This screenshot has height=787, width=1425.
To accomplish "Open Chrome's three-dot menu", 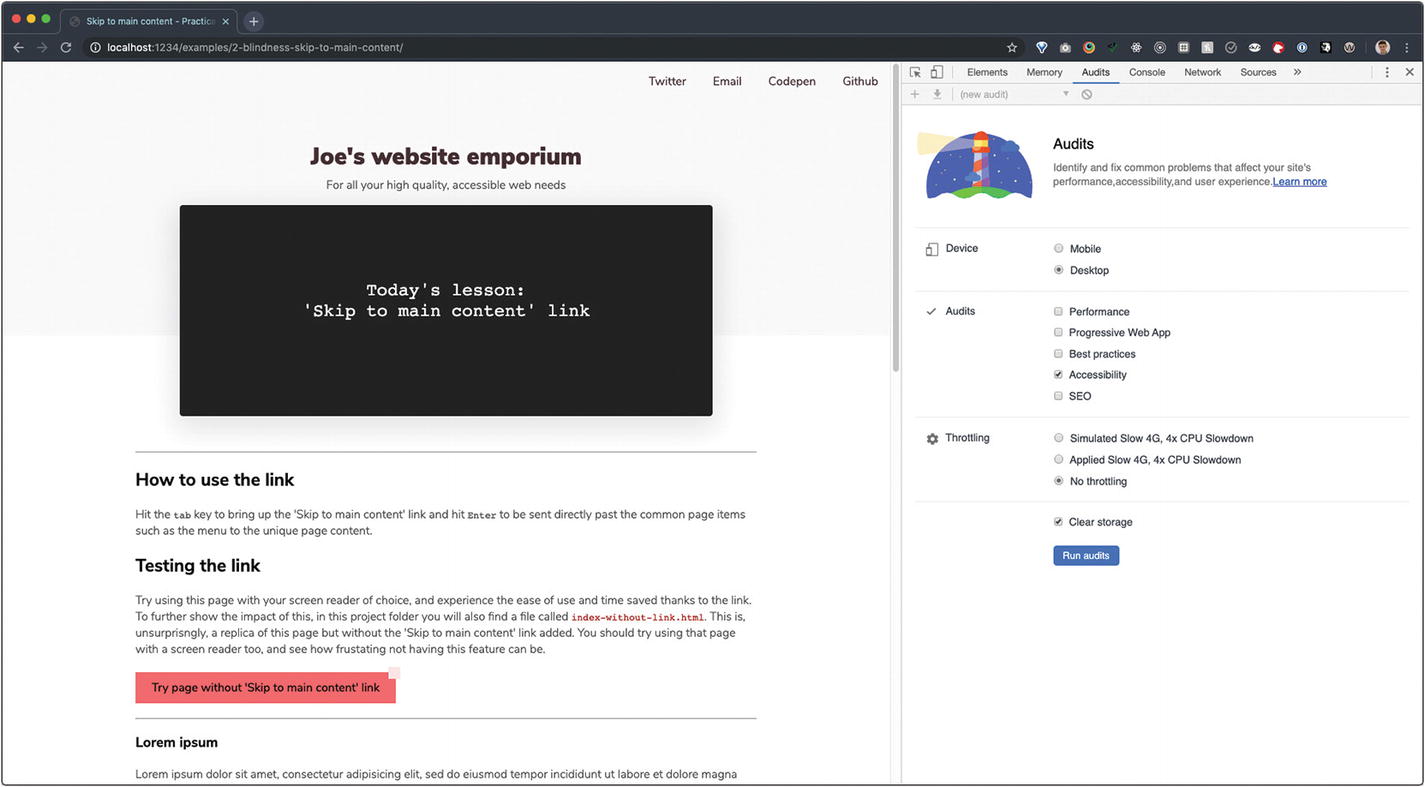I will tap(1407, 47).
